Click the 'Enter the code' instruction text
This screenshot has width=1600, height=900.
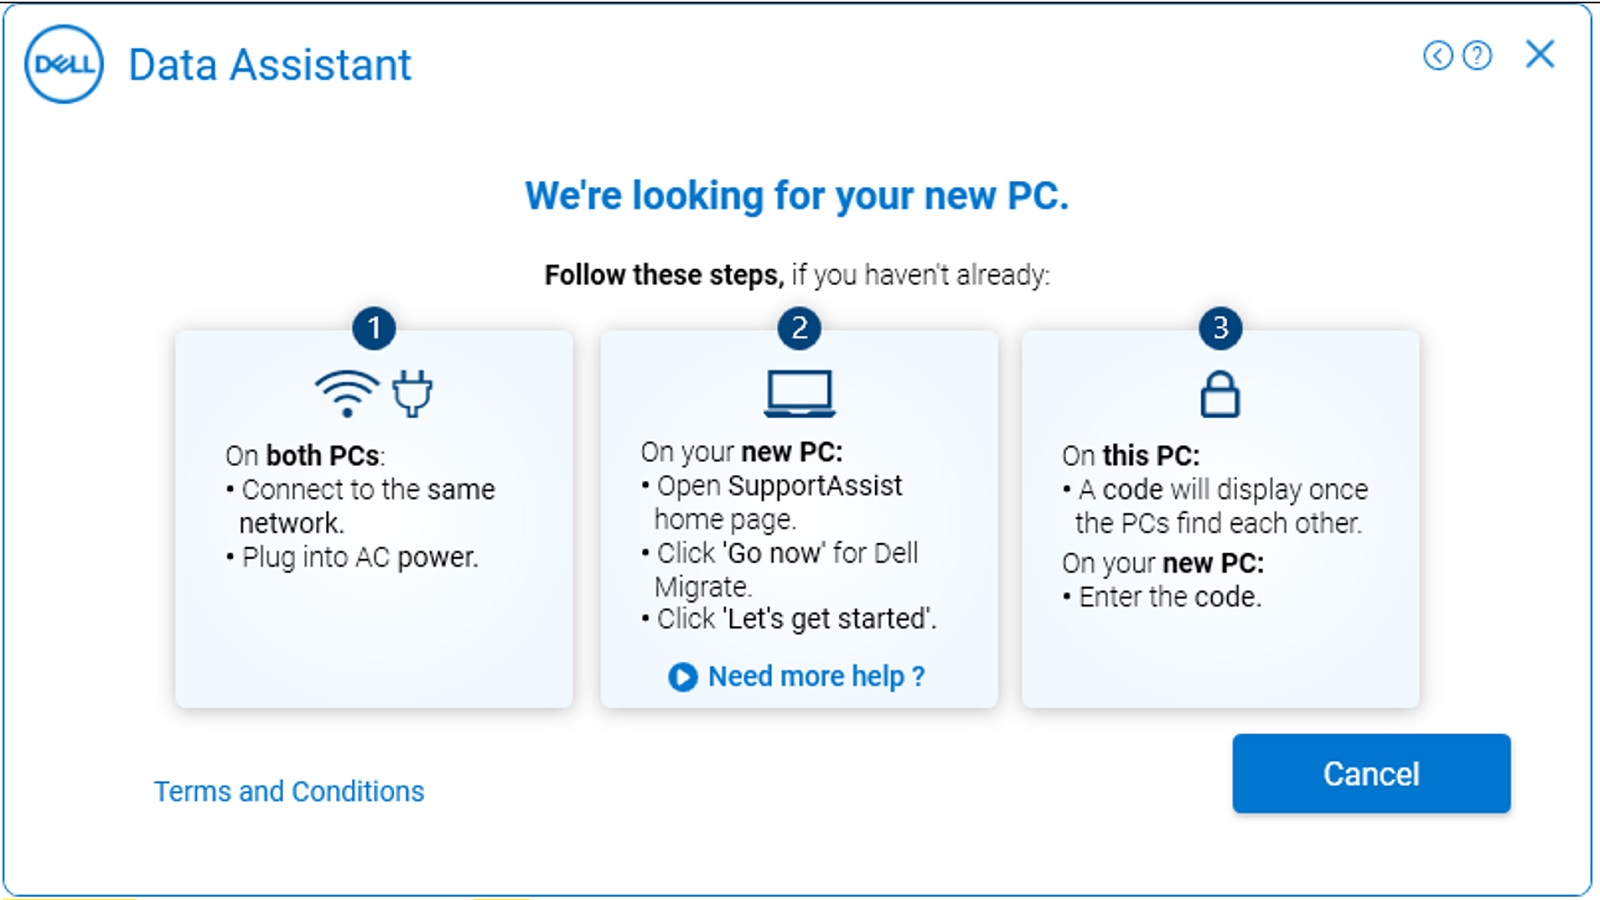click(x=1169, y=597)
